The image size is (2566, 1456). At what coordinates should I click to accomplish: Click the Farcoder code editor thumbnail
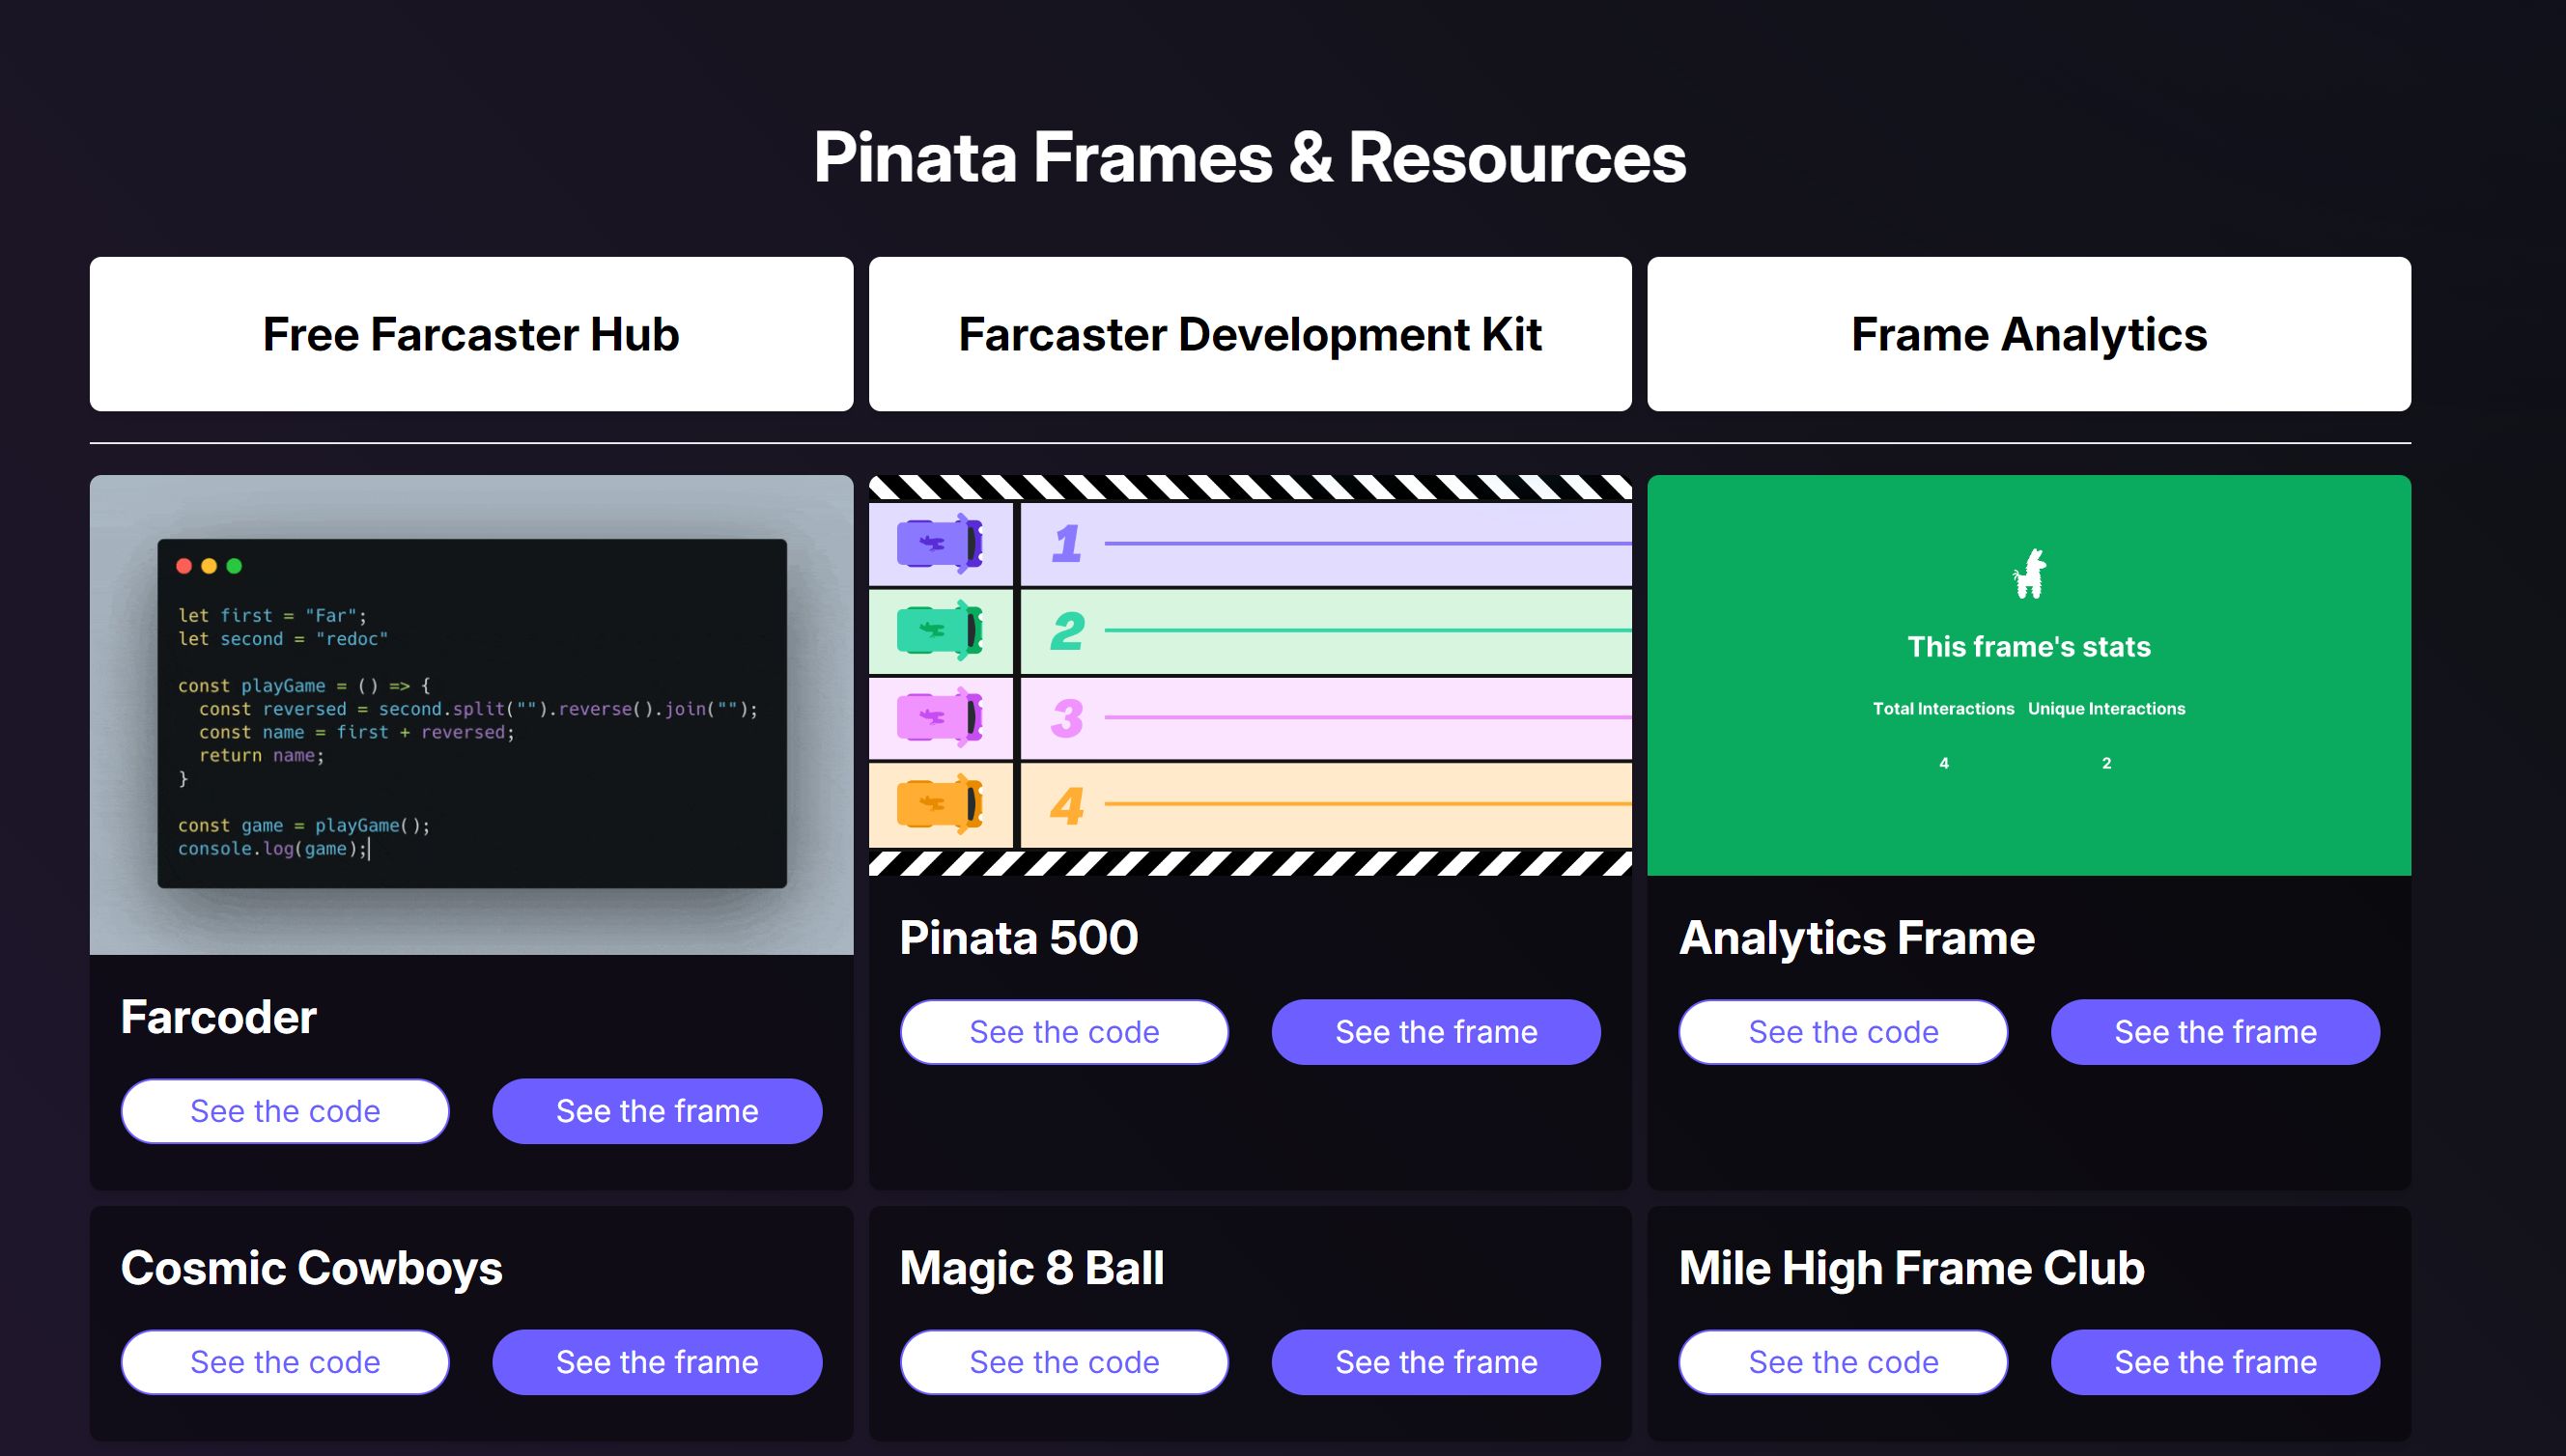[x=471, y=714]
